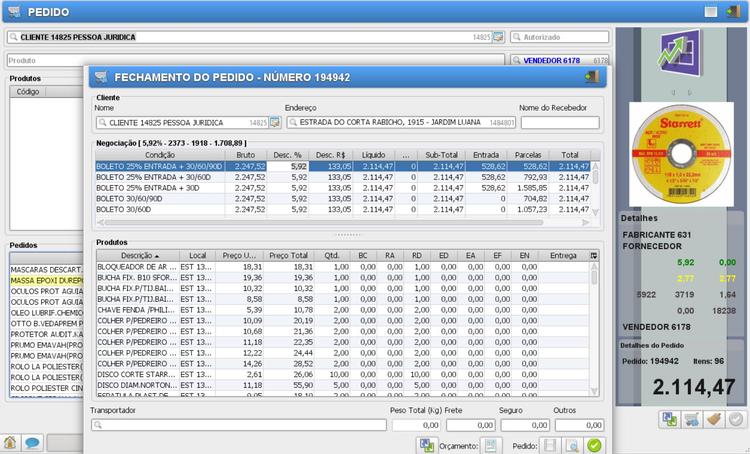Click the save floppy disk icon

coord(549,445)
